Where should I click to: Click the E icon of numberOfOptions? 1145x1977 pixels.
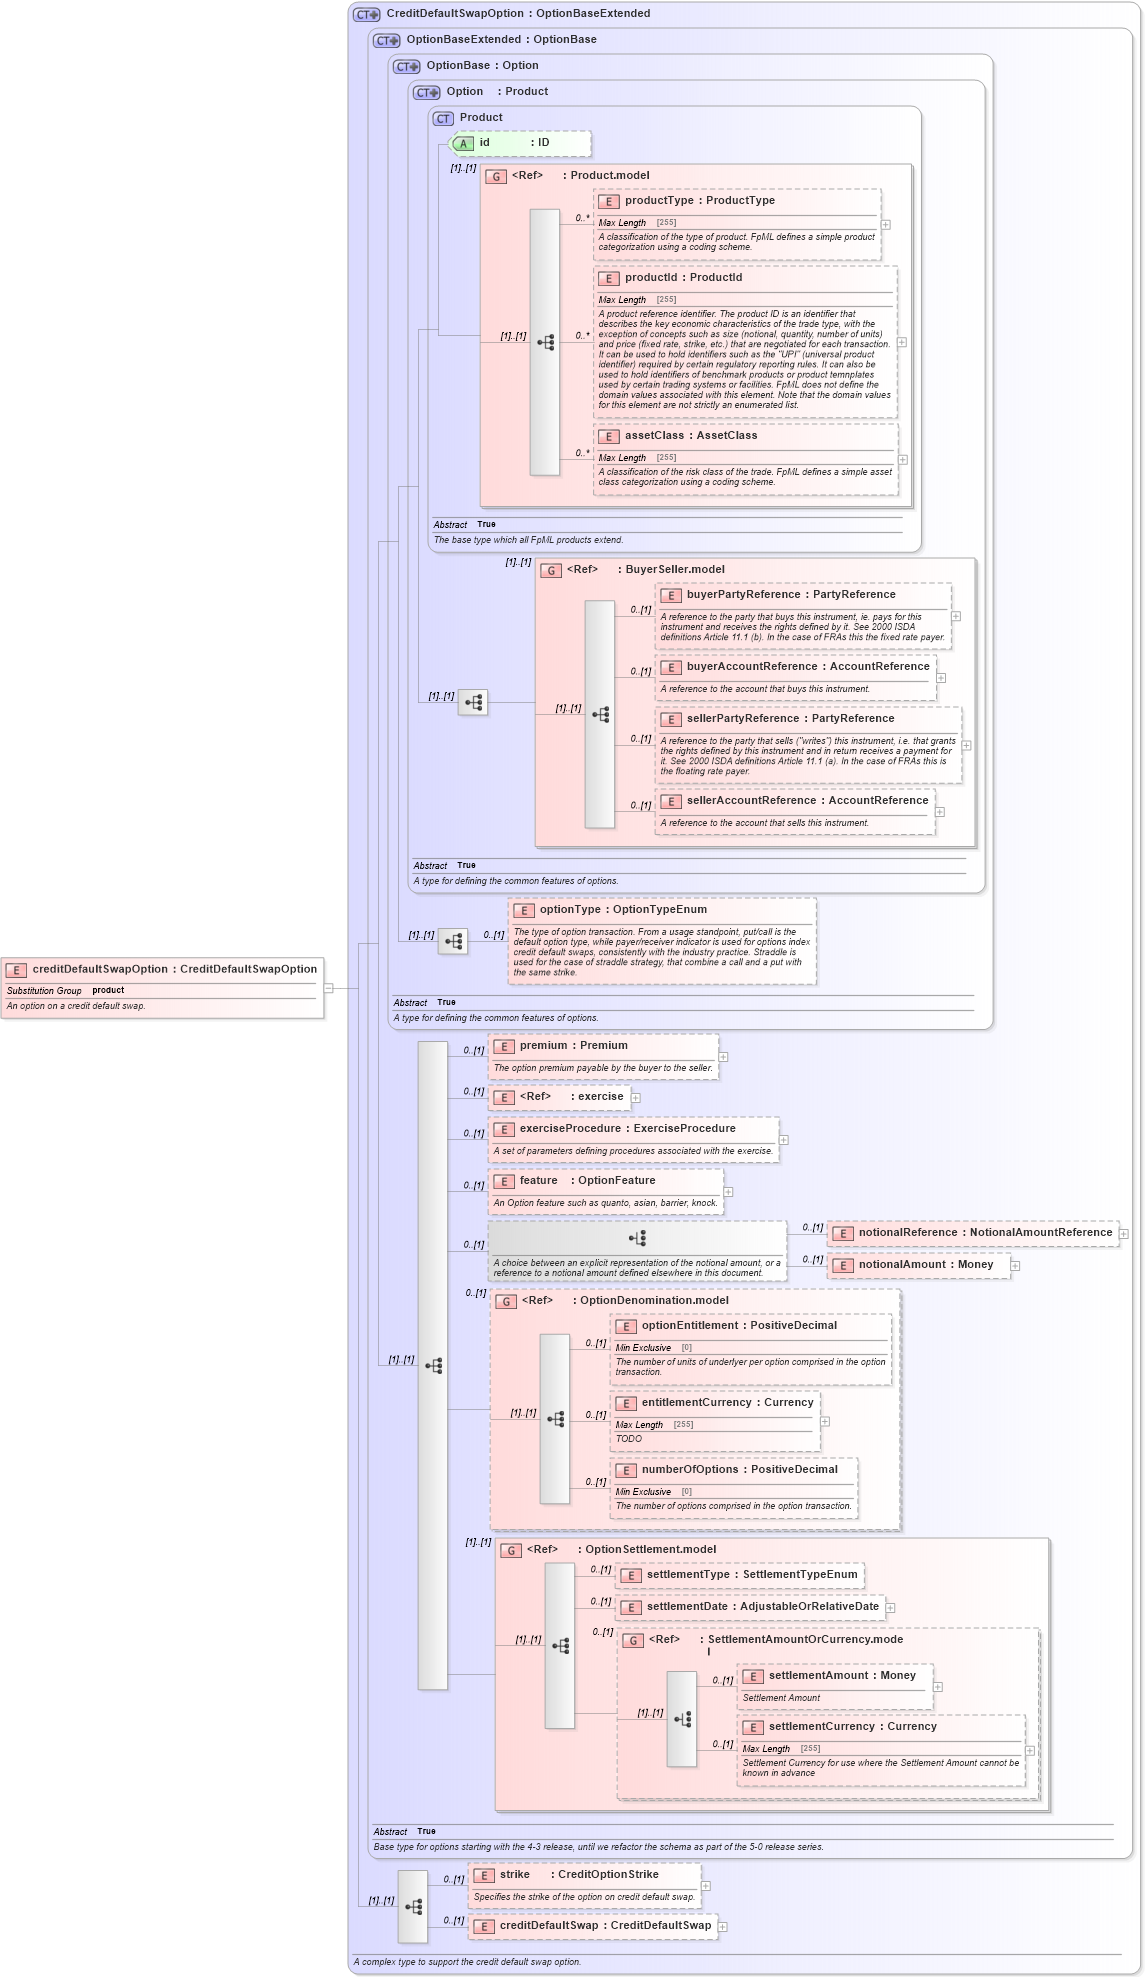[x=626, y=1471]
